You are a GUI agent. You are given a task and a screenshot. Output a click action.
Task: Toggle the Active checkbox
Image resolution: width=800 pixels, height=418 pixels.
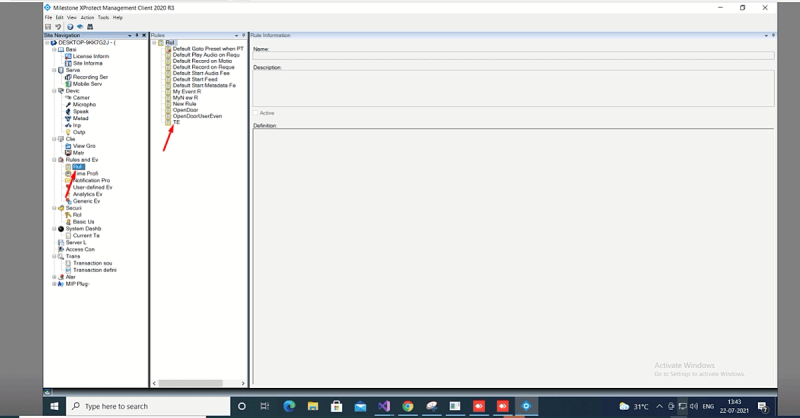point(256,113)
